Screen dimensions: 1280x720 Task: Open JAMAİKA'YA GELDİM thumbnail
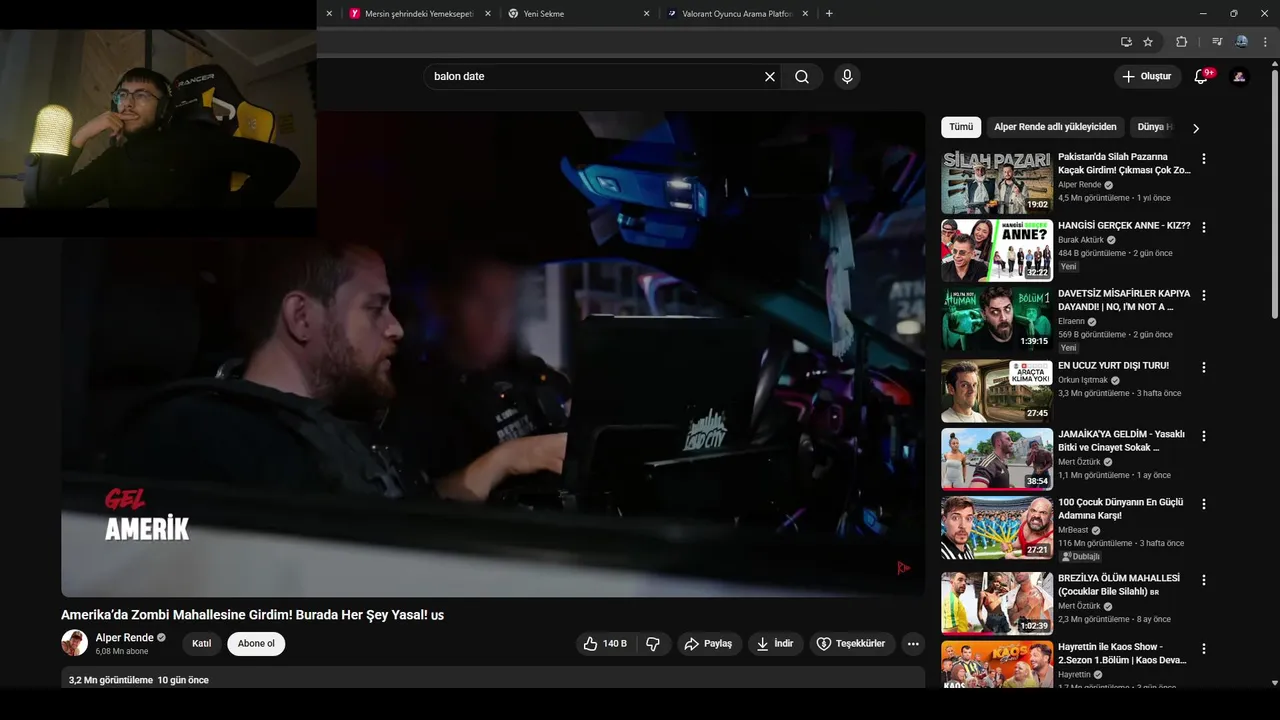click(997, 459)
